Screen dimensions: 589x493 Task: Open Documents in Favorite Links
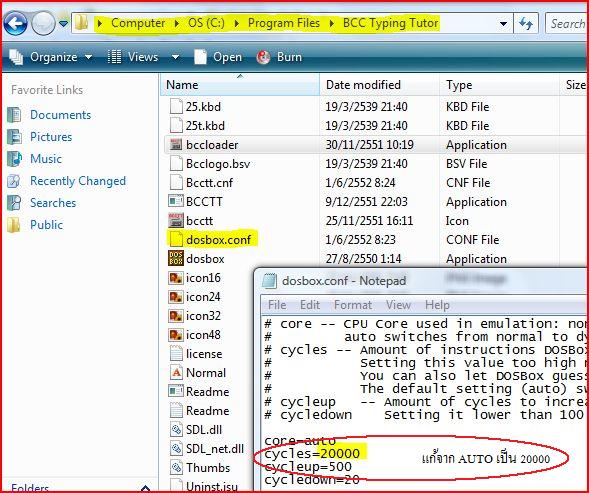point(49,115)
